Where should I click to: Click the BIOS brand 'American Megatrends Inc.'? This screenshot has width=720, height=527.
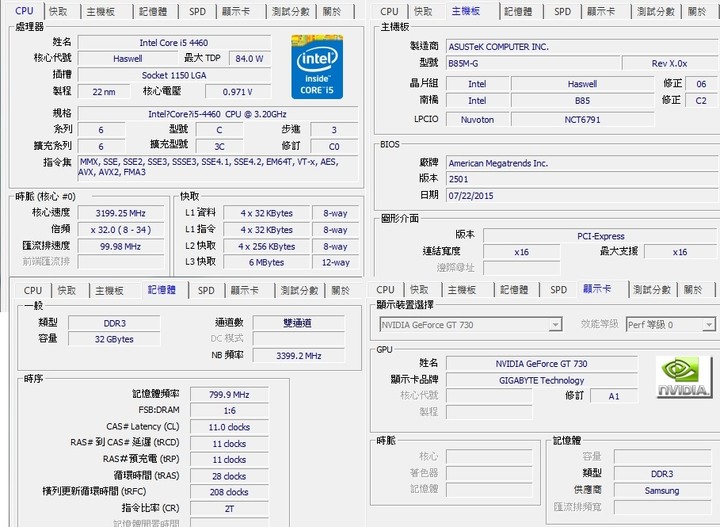(x=582, y=163)
